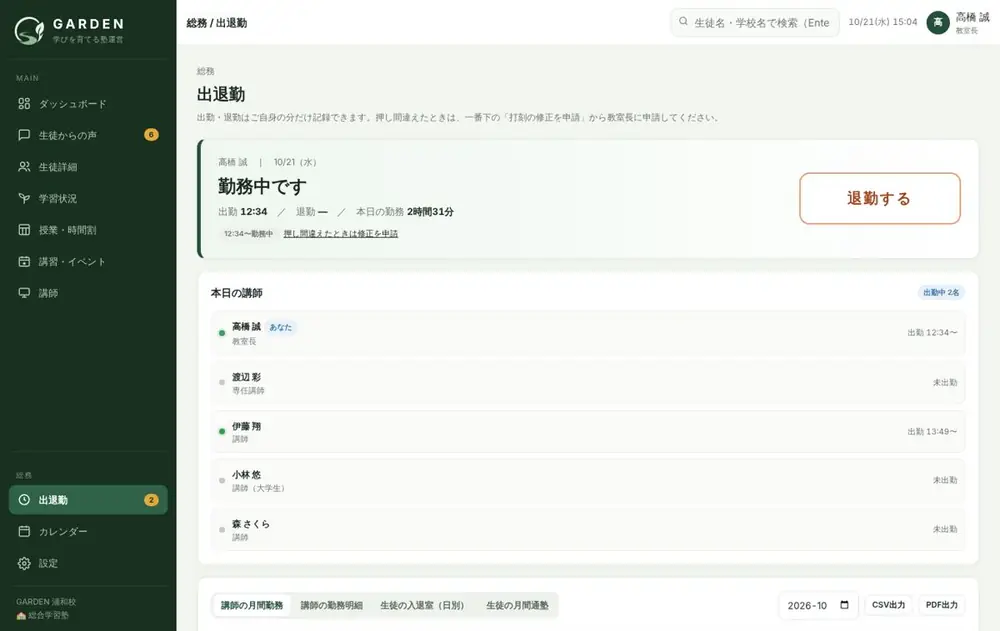Click the 勤務中です heading
The height and width of the screenshot is (631, 1000).
[262, 186]
